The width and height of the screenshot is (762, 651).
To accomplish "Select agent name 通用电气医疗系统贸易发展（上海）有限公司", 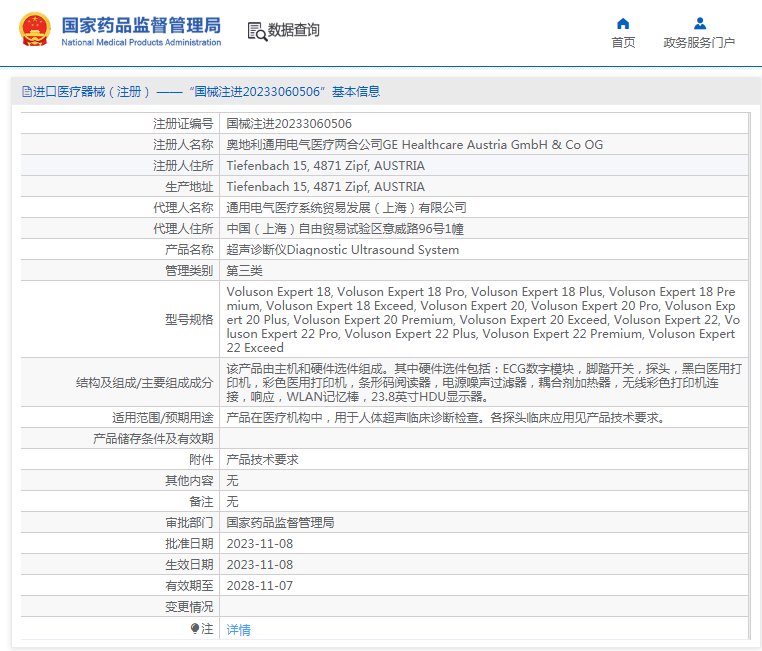I will click(x=346, y=207).
